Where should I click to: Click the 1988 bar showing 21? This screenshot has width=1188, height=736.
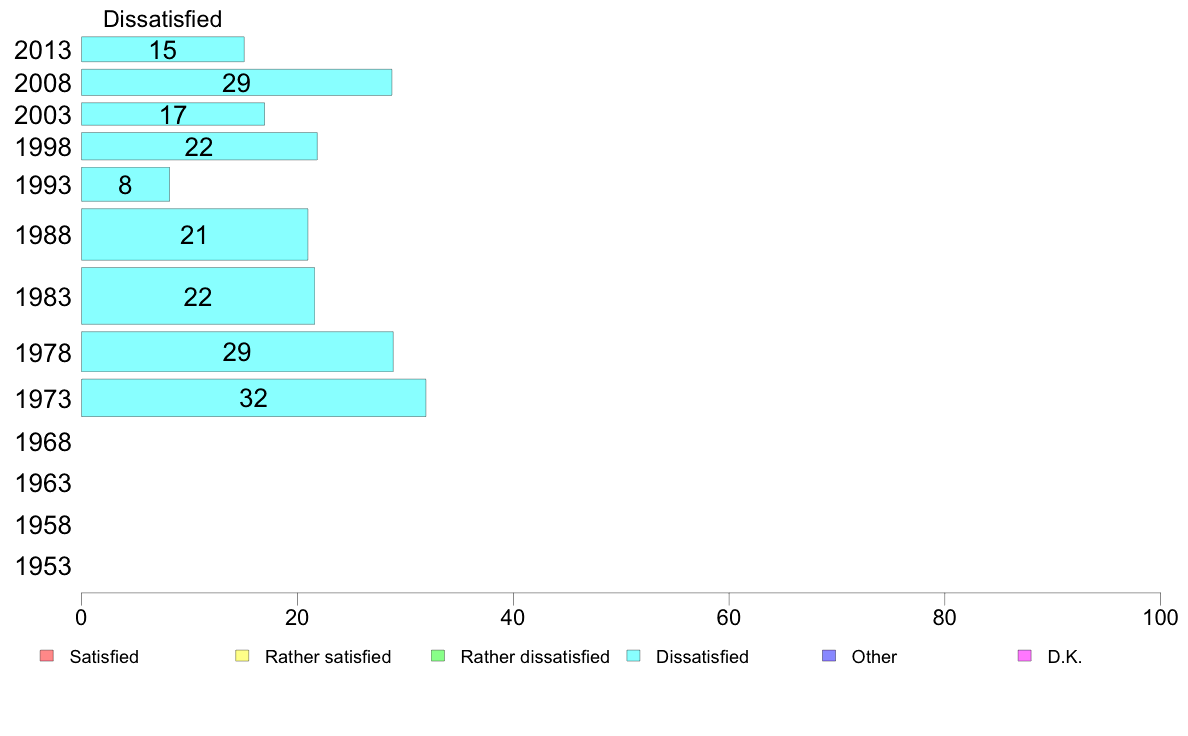[x=194, y=234]
